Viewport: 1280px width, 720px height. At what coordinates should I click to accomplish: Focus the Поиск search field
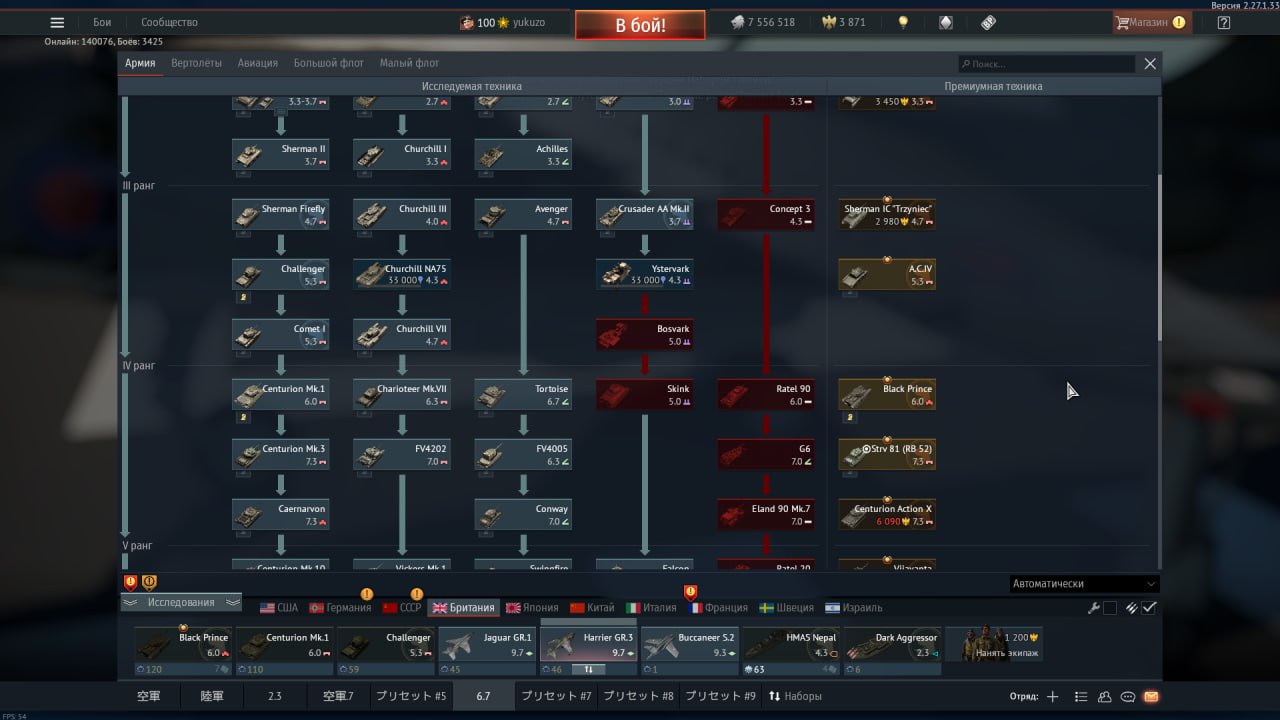click(1046, 64)
